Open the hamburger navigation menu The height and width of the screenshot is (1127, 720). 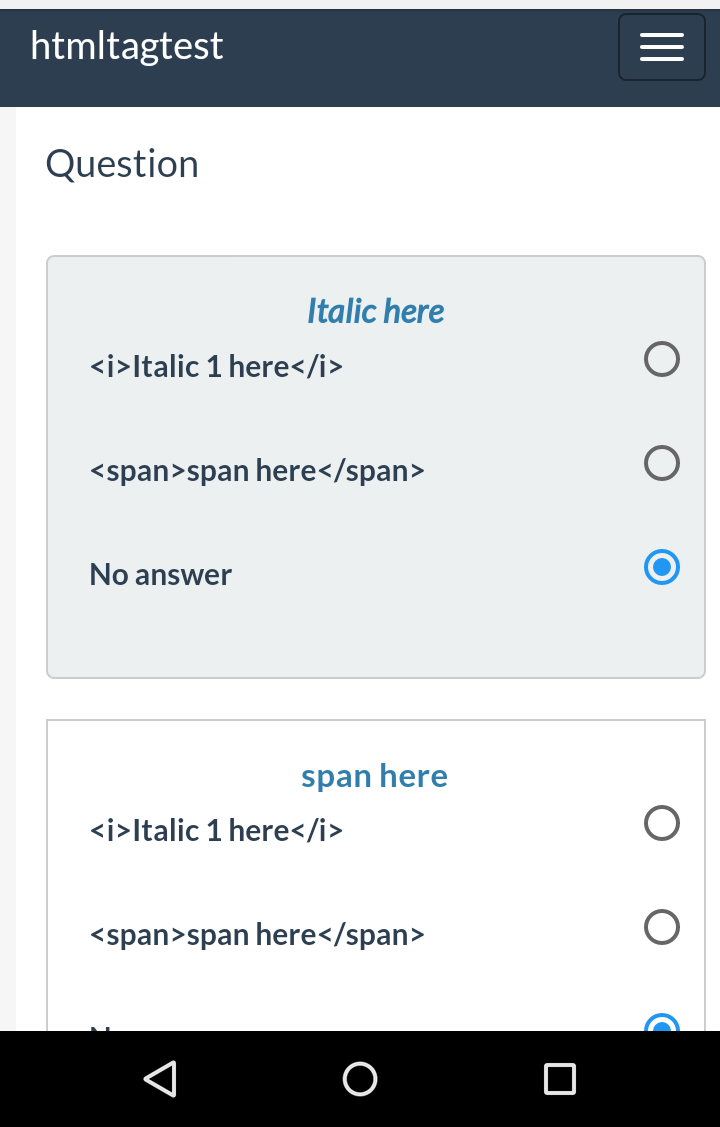point(661,47)
